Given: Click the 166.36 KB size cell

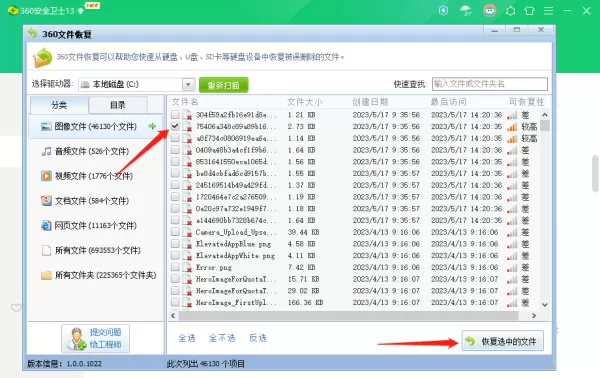Looking at the screenshot, I should 305,303.
